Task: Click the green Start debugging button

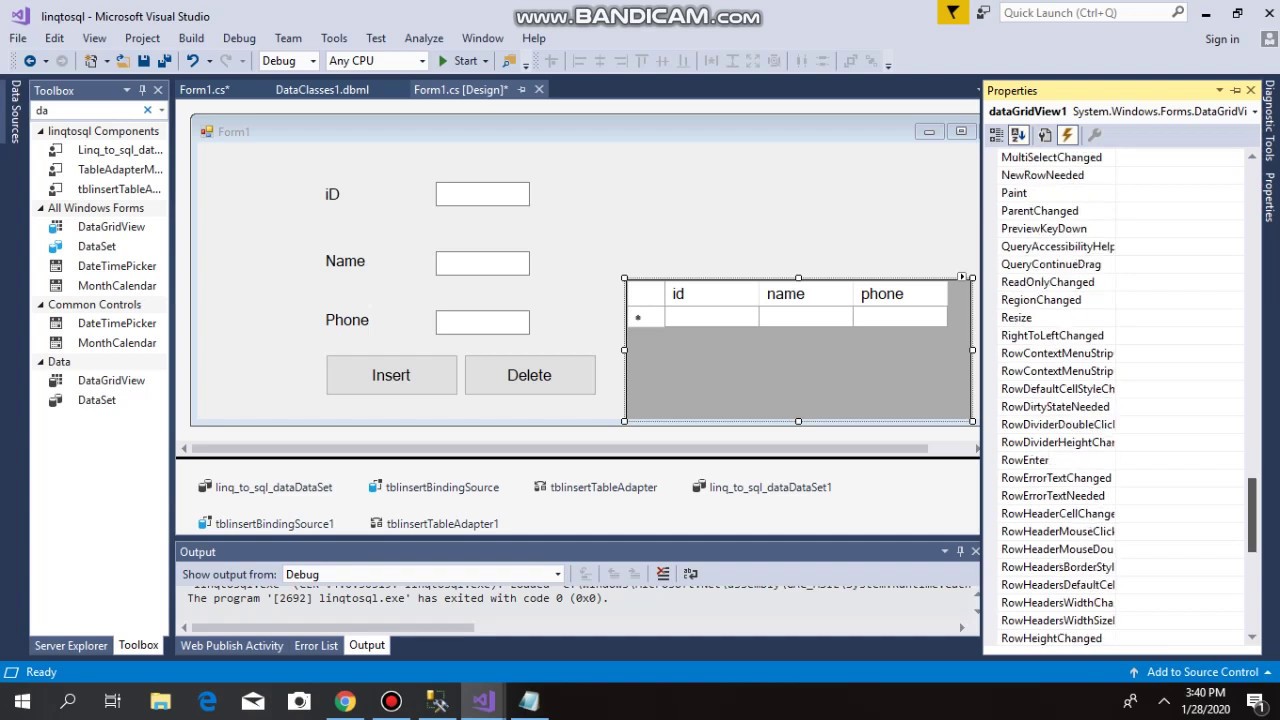Action: (x=458, y=61)
